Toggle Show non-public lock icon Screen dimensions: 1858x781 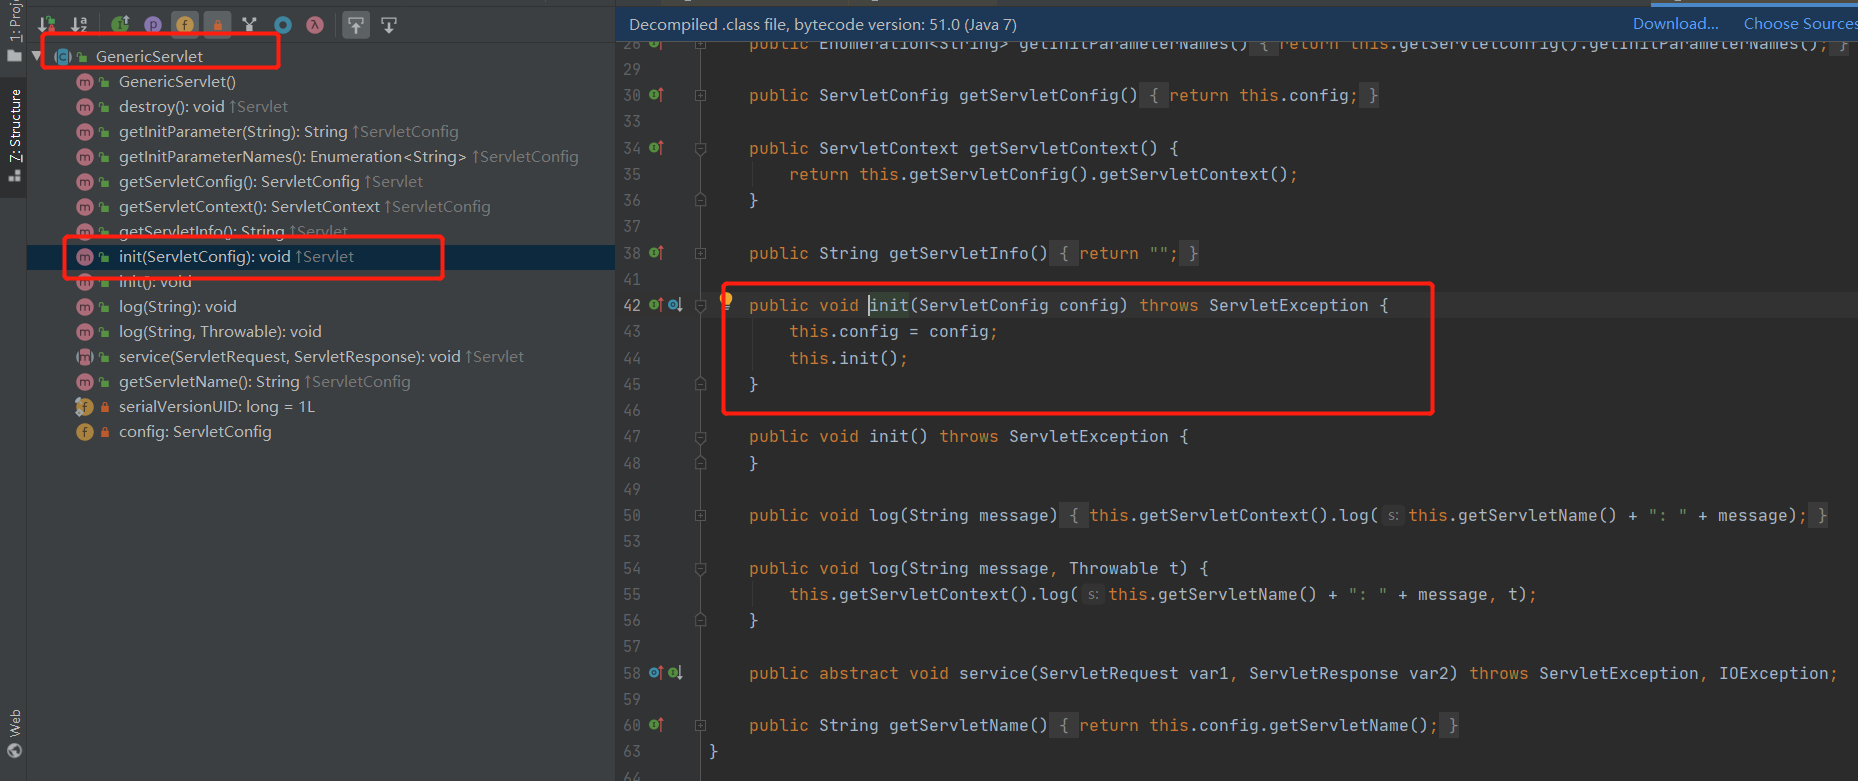[217, 24]
